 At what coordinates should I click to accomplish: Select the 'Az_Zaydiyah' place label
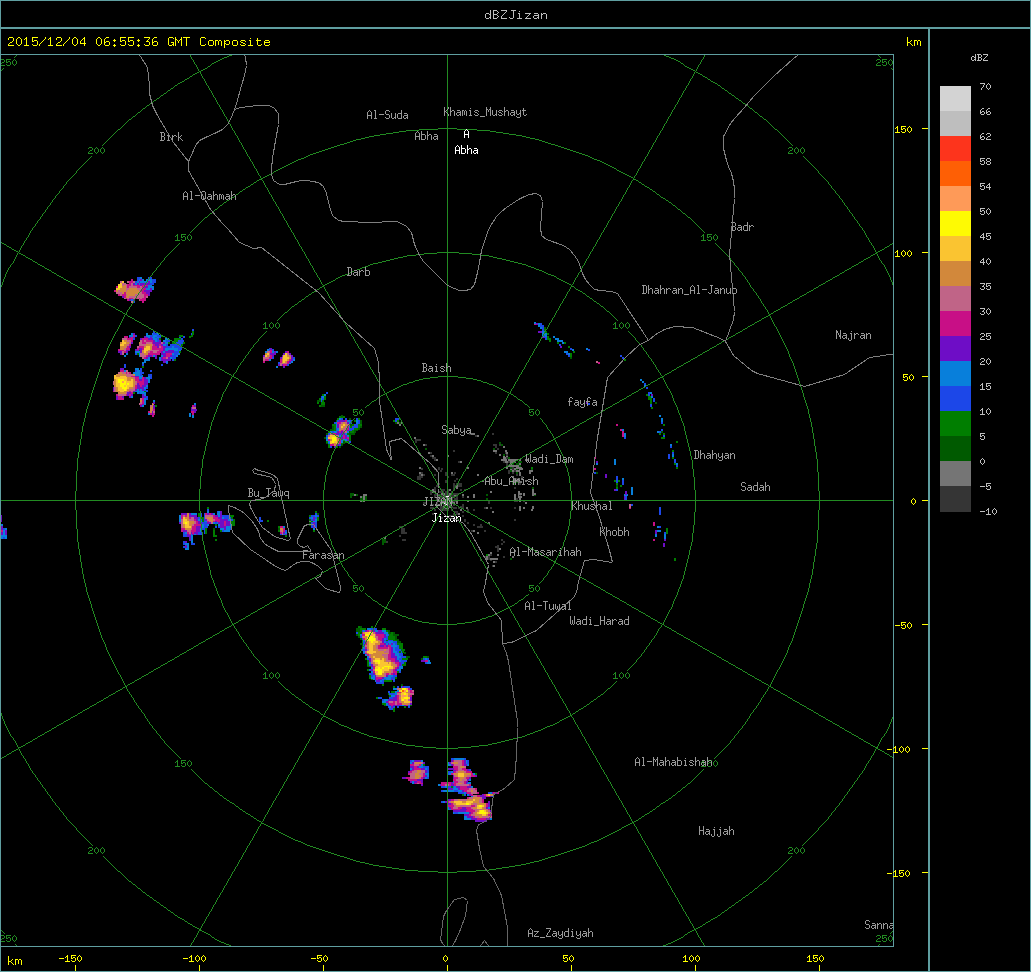point(560,934)
